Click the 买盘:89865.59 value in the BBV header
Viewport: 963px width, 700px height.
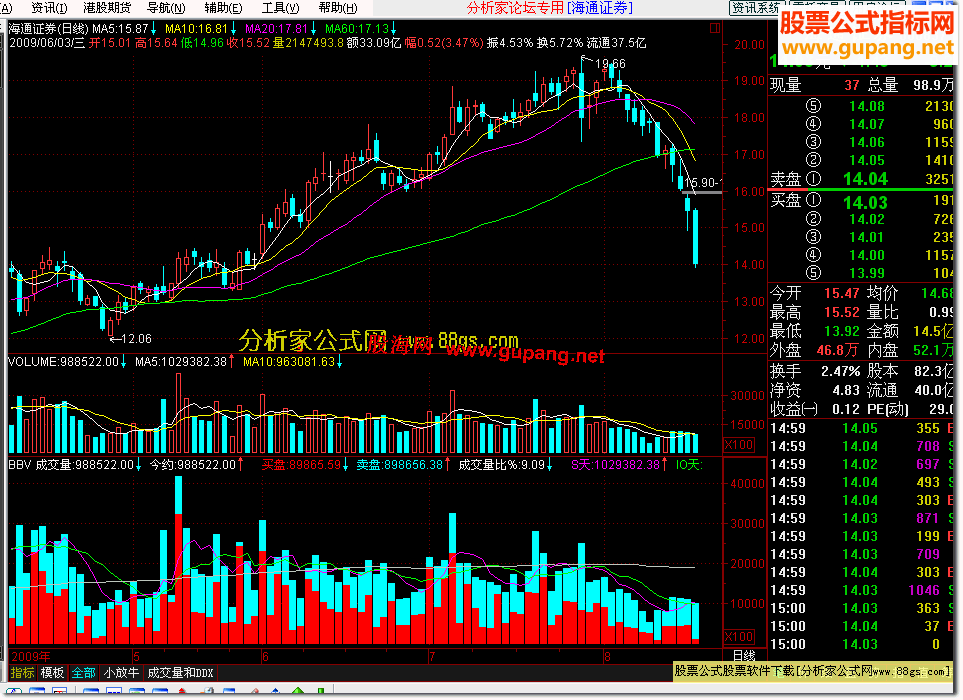(x=301, y=465)
